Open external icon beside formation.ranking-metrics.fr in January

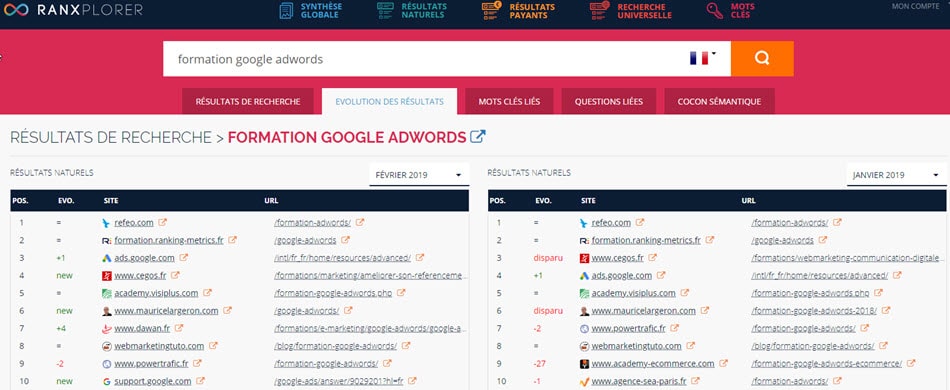tap(709, 240)
